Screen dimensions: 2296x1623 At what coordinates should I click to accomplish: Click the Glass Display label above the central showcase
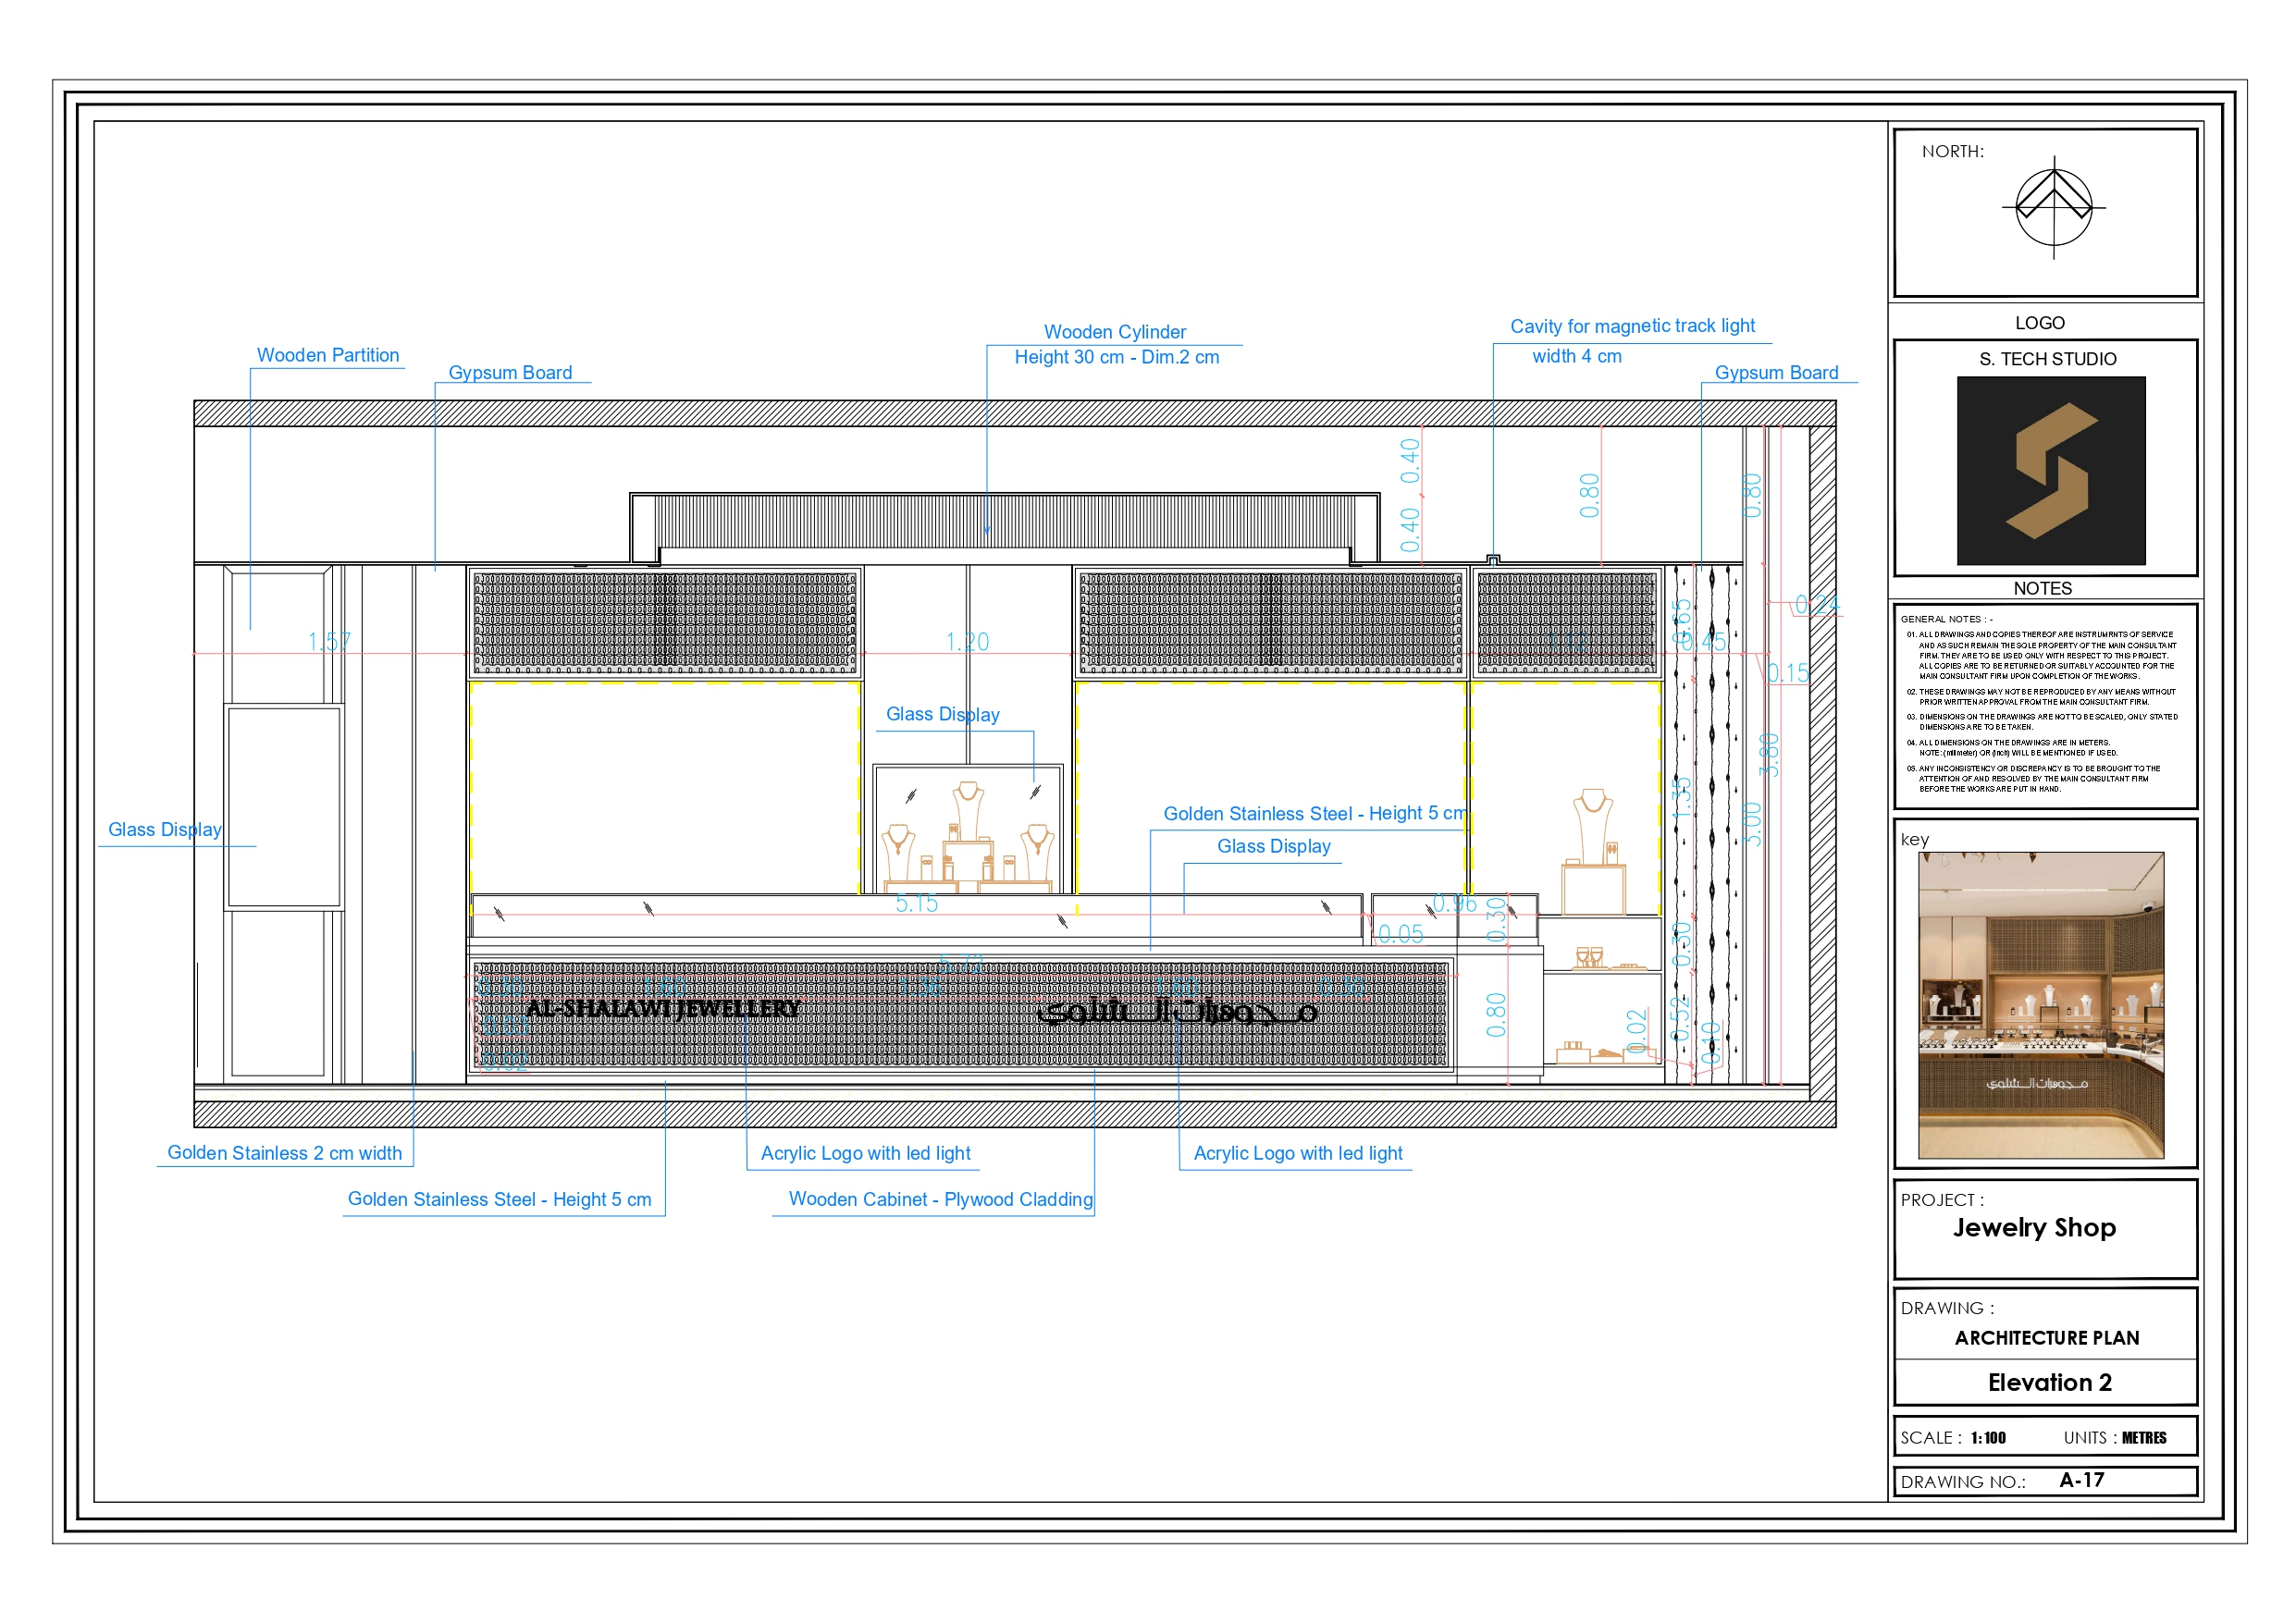[x=942, y=714]
